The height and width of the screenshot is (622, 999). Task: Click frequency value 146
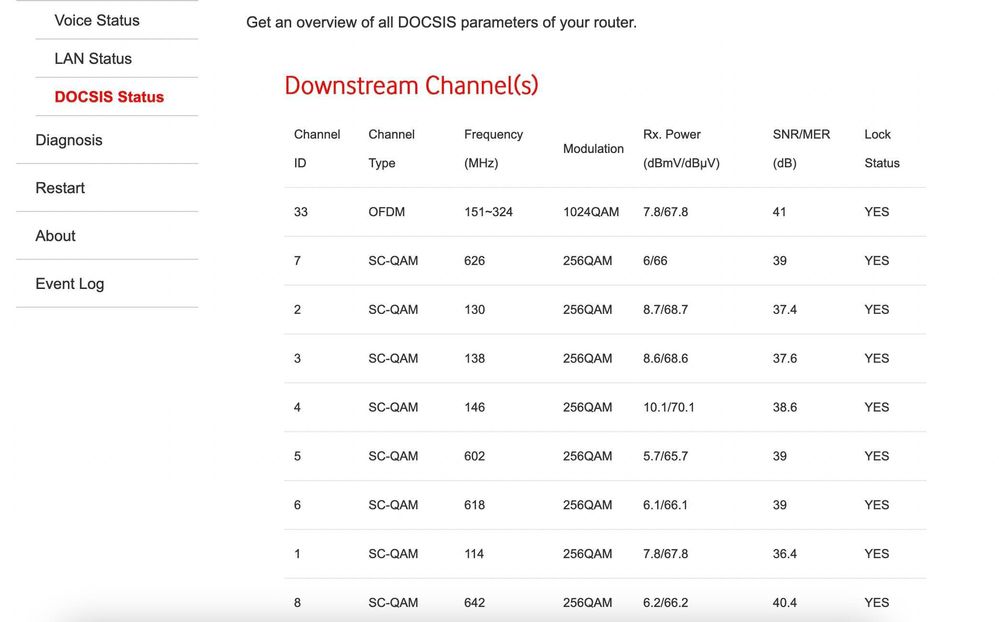tap(474, 407)
